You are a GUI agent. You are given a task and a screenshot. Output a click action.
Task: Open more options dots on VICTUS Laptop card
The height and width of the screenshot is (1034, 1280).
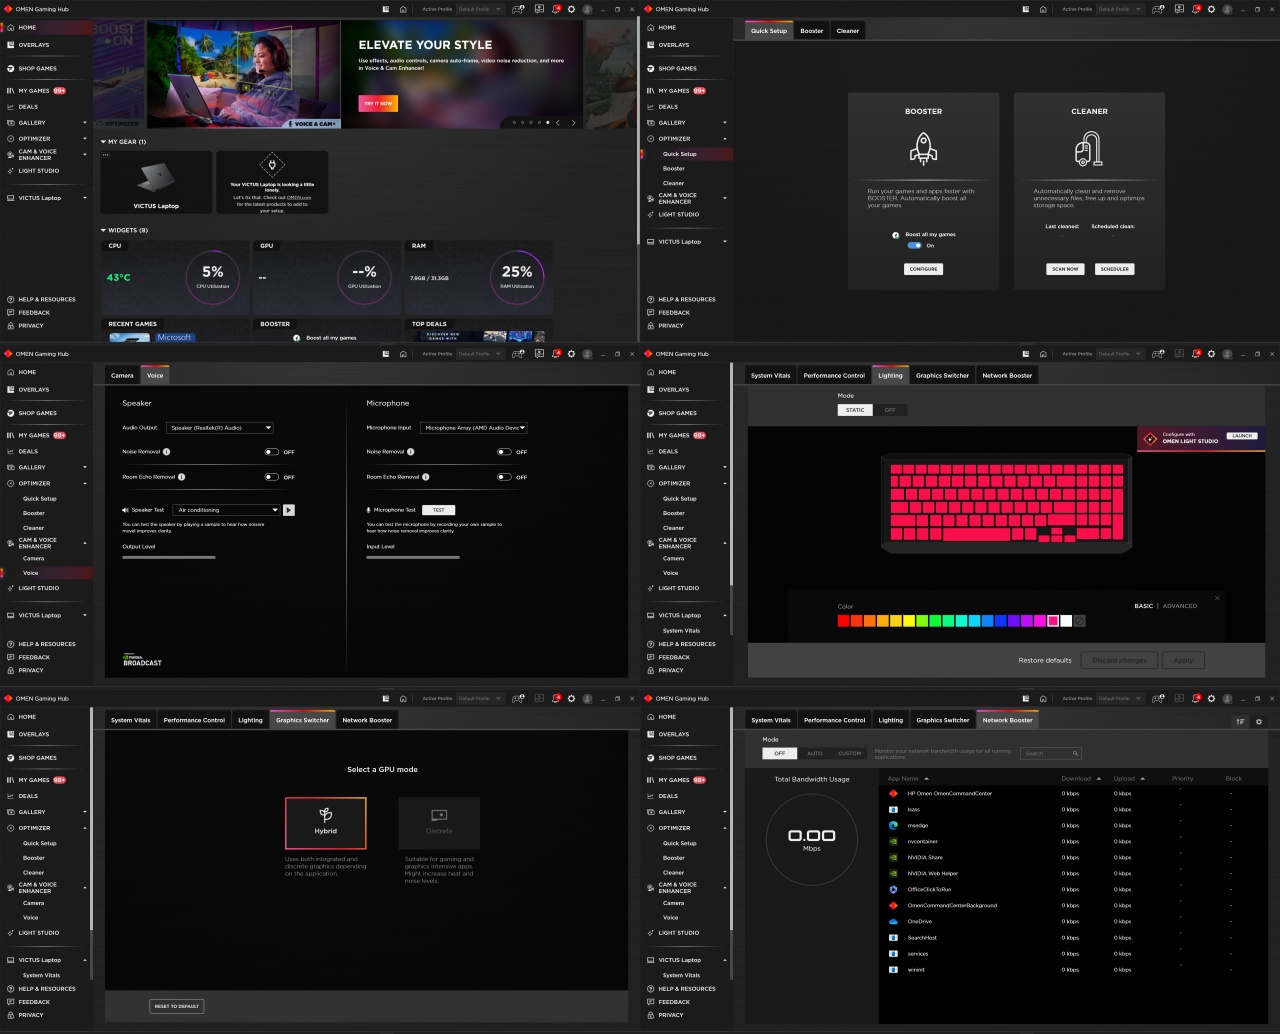pyautogui.click(x=106, y=156)
